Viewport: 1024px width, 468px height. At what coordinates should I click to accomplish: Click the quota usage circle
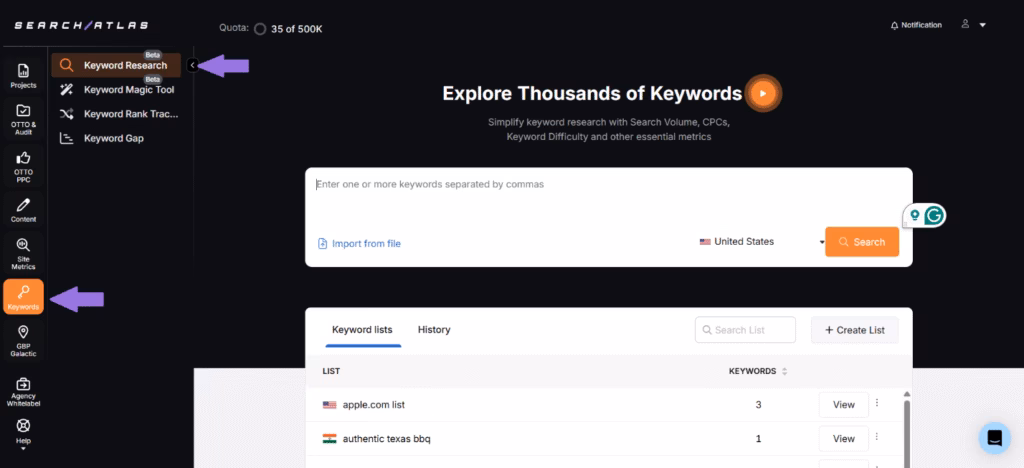[260, 29]
